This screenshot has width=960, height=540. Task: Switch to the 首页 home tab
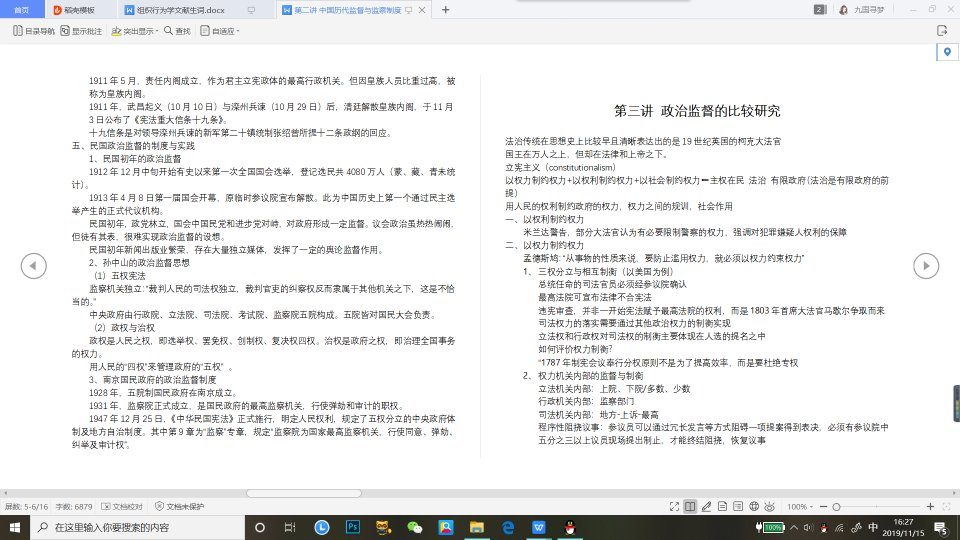tap(22, 9)
